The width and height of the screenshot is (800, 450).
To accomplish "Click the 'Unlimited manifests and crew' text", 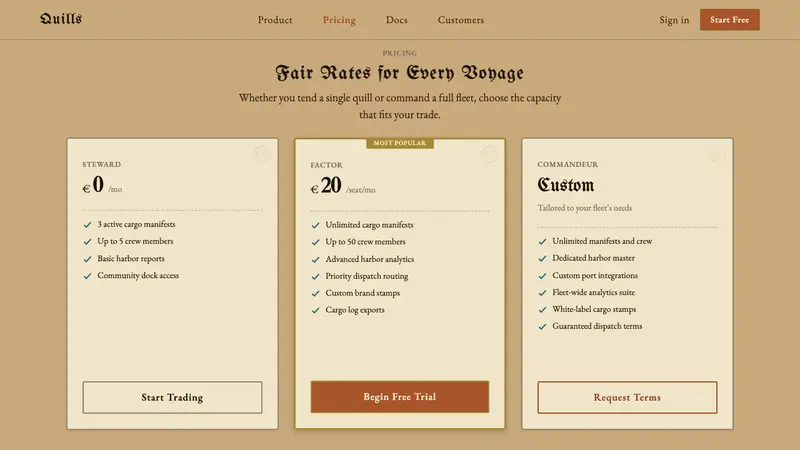I will click(x=602, y=241).
